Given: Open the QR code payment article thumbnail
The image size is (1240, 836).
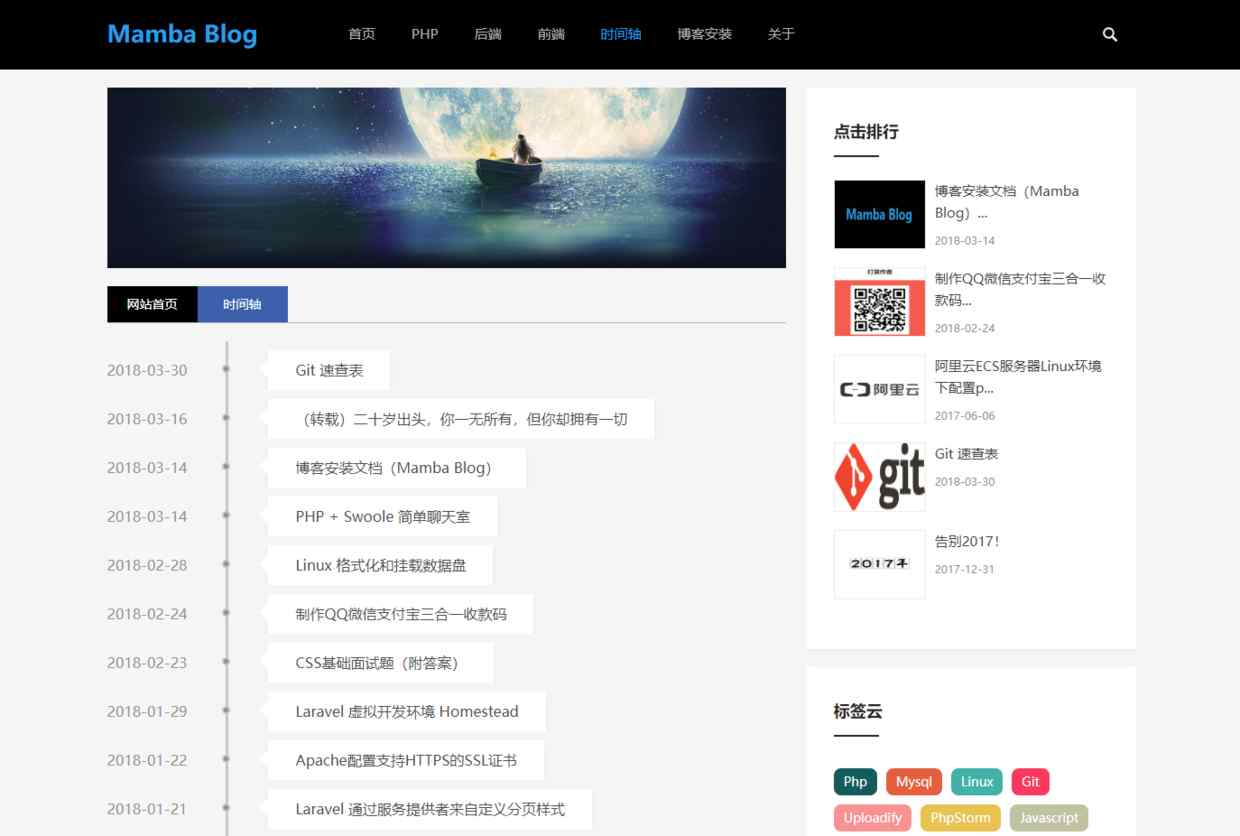Looking at the screenshot, I should [x=879, y=301].
